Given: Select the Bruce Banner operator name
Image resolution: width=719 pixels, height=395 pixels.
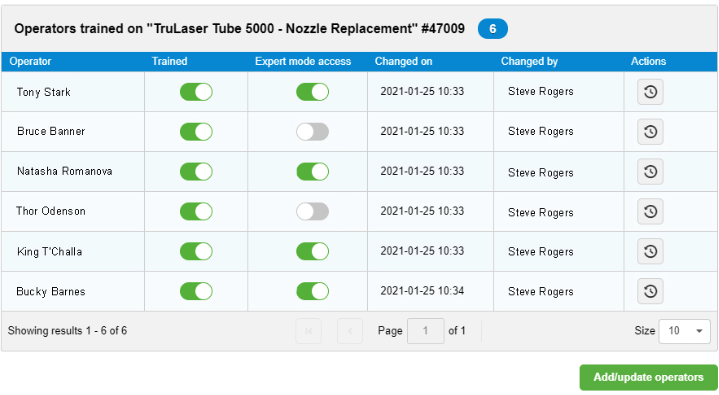Looking at the screenshot, I should (x=51, y=131).
